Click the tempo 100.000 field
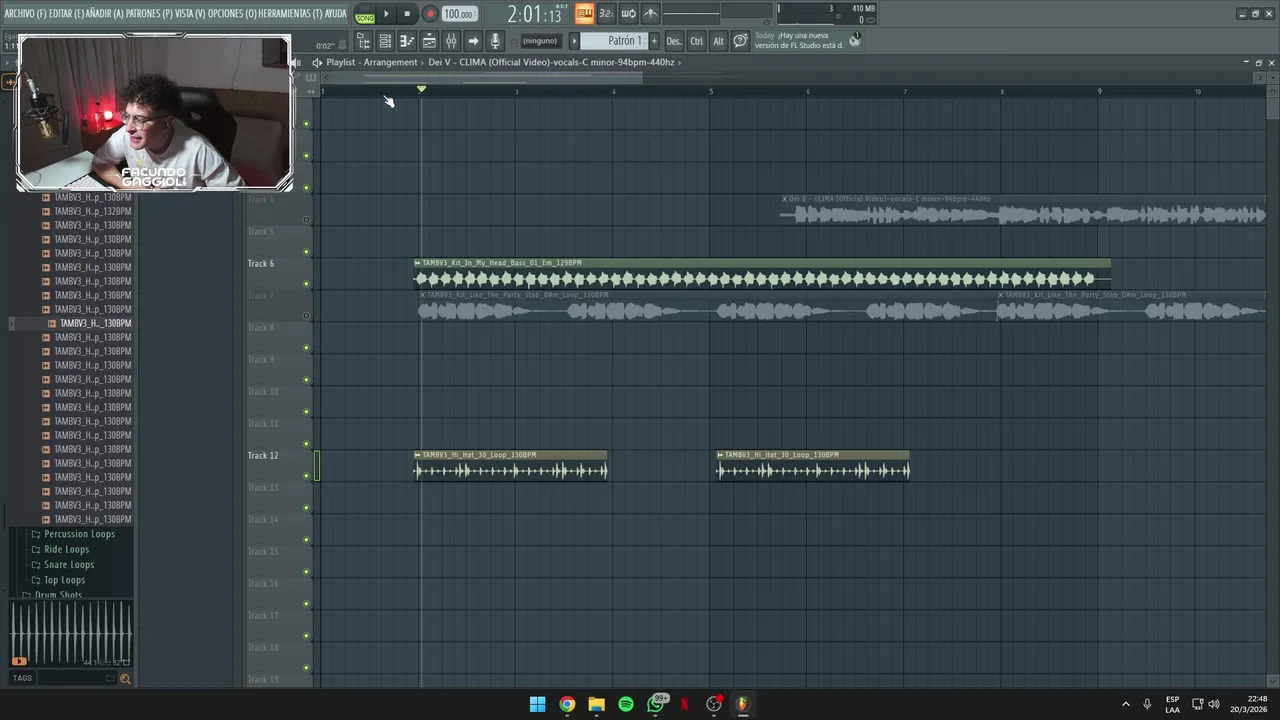The width and height of the screenshot is (1280, 720). pyautogui.click(x=459, y=14)
